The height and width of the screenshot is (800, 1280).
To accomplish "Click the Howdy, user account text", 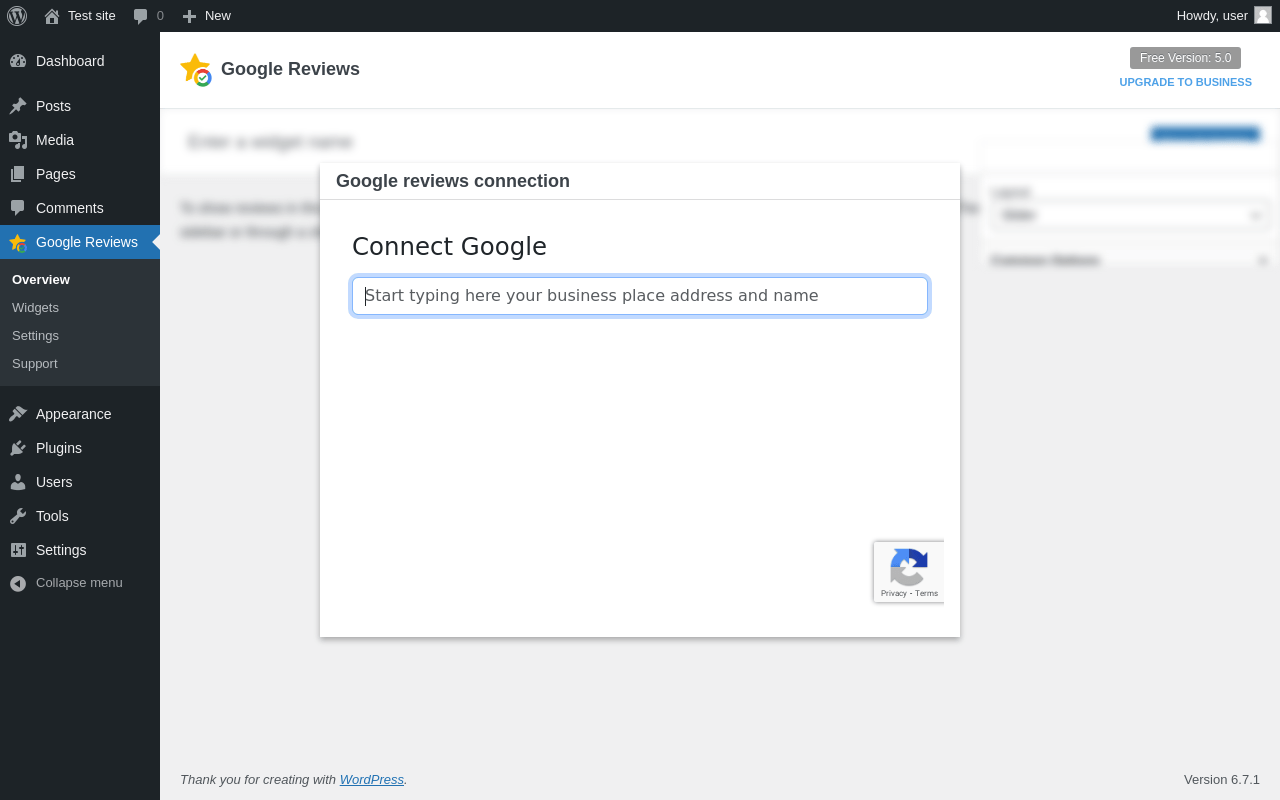I will (x=1212, y=16).
